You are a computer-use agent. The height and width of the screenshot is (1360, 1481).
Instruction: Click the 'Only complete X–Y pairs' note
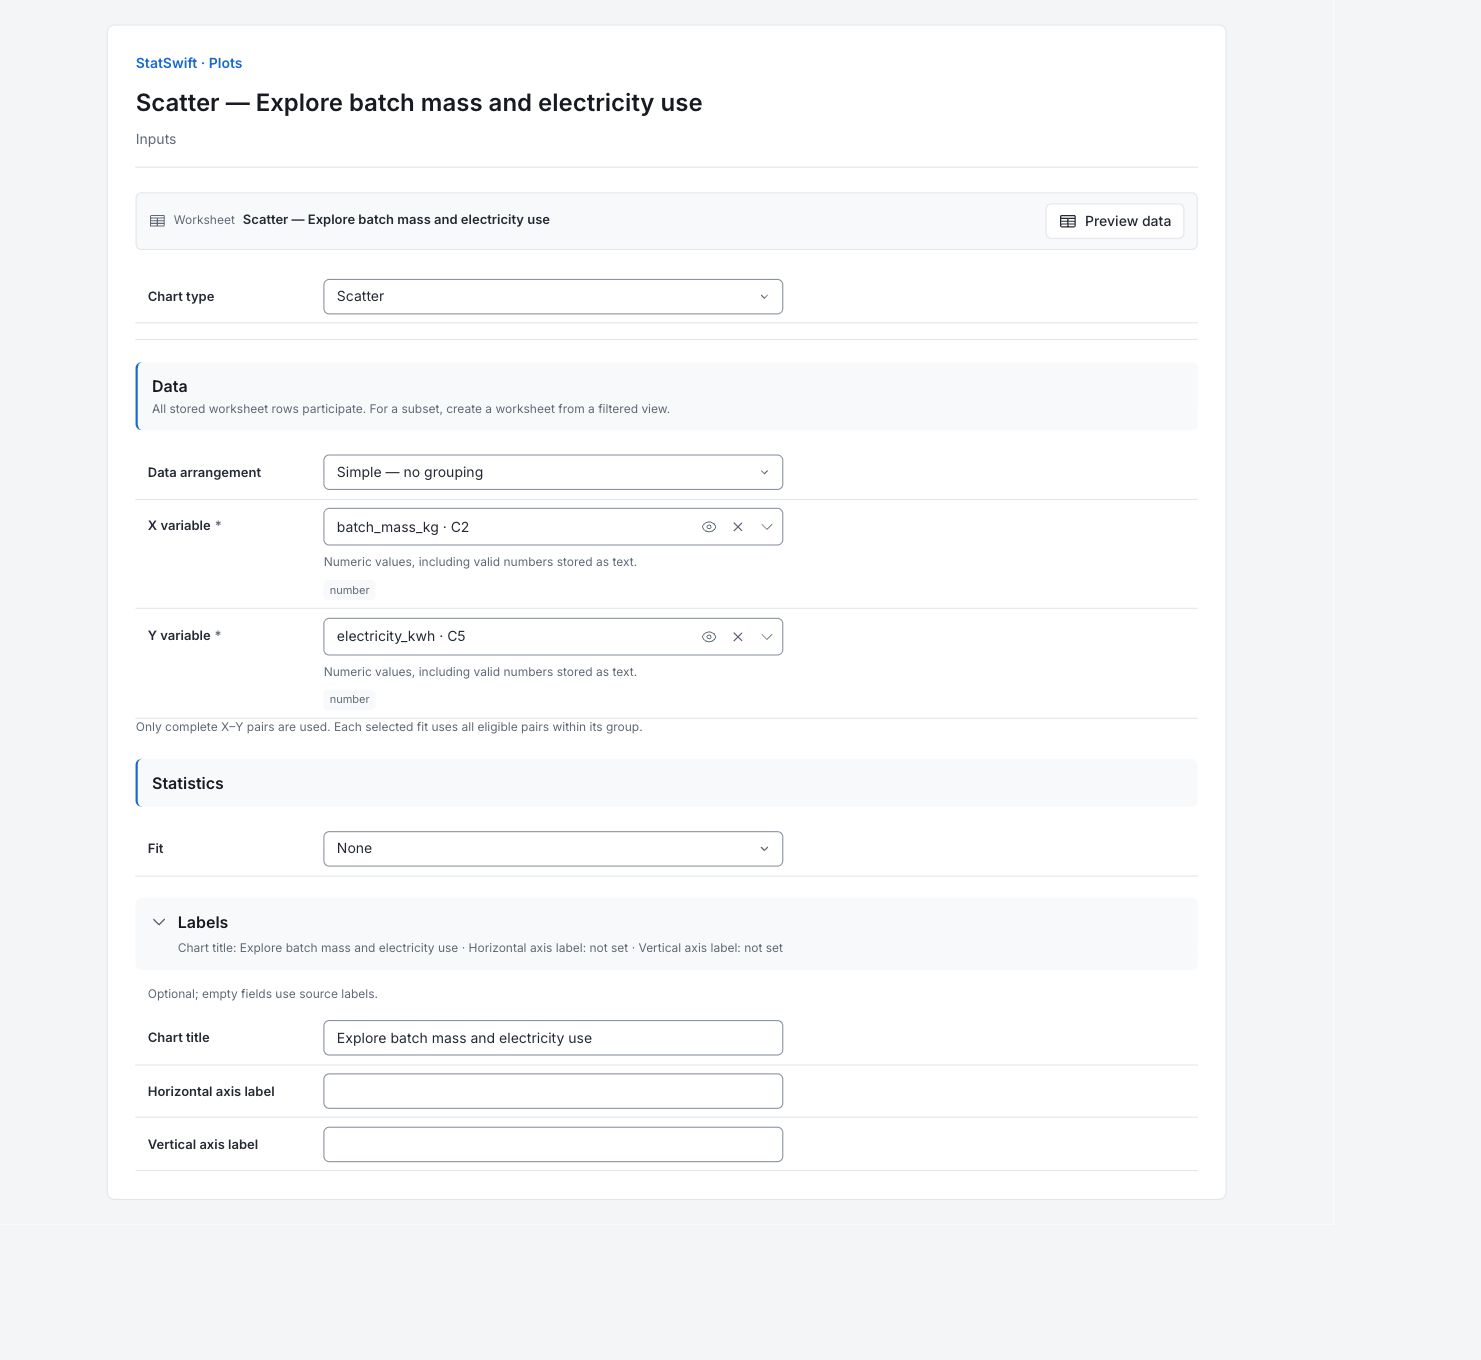tap(389, 727)
